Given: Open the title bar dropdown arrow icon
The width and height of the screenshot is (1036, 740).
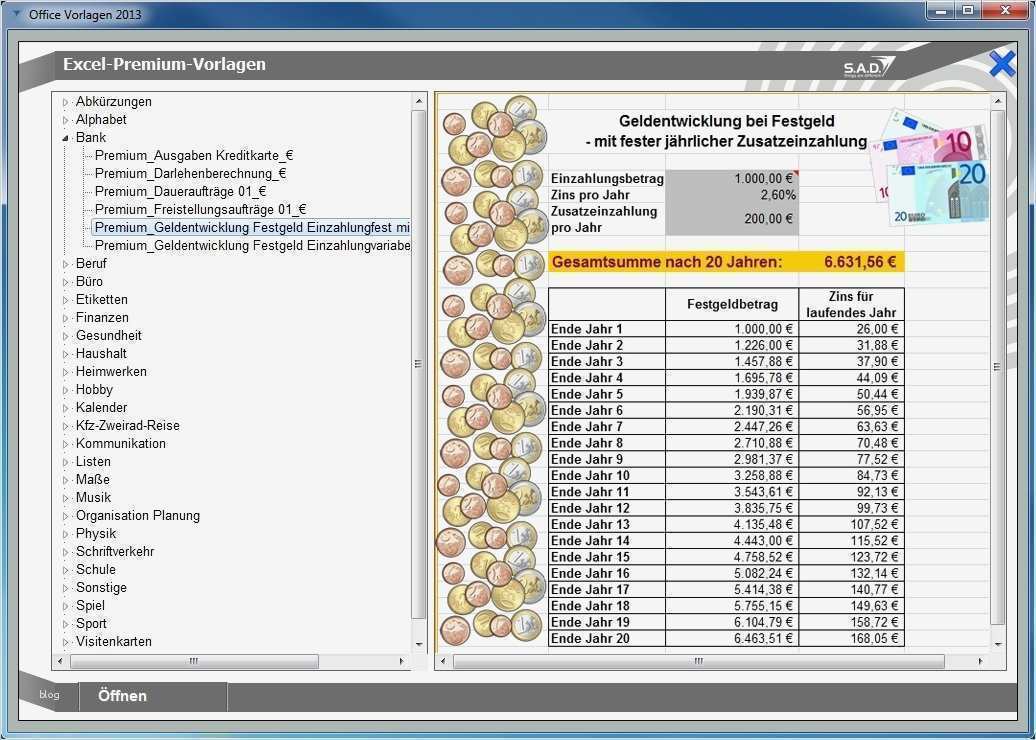Looking at the screenshot, I should [17, 13].
